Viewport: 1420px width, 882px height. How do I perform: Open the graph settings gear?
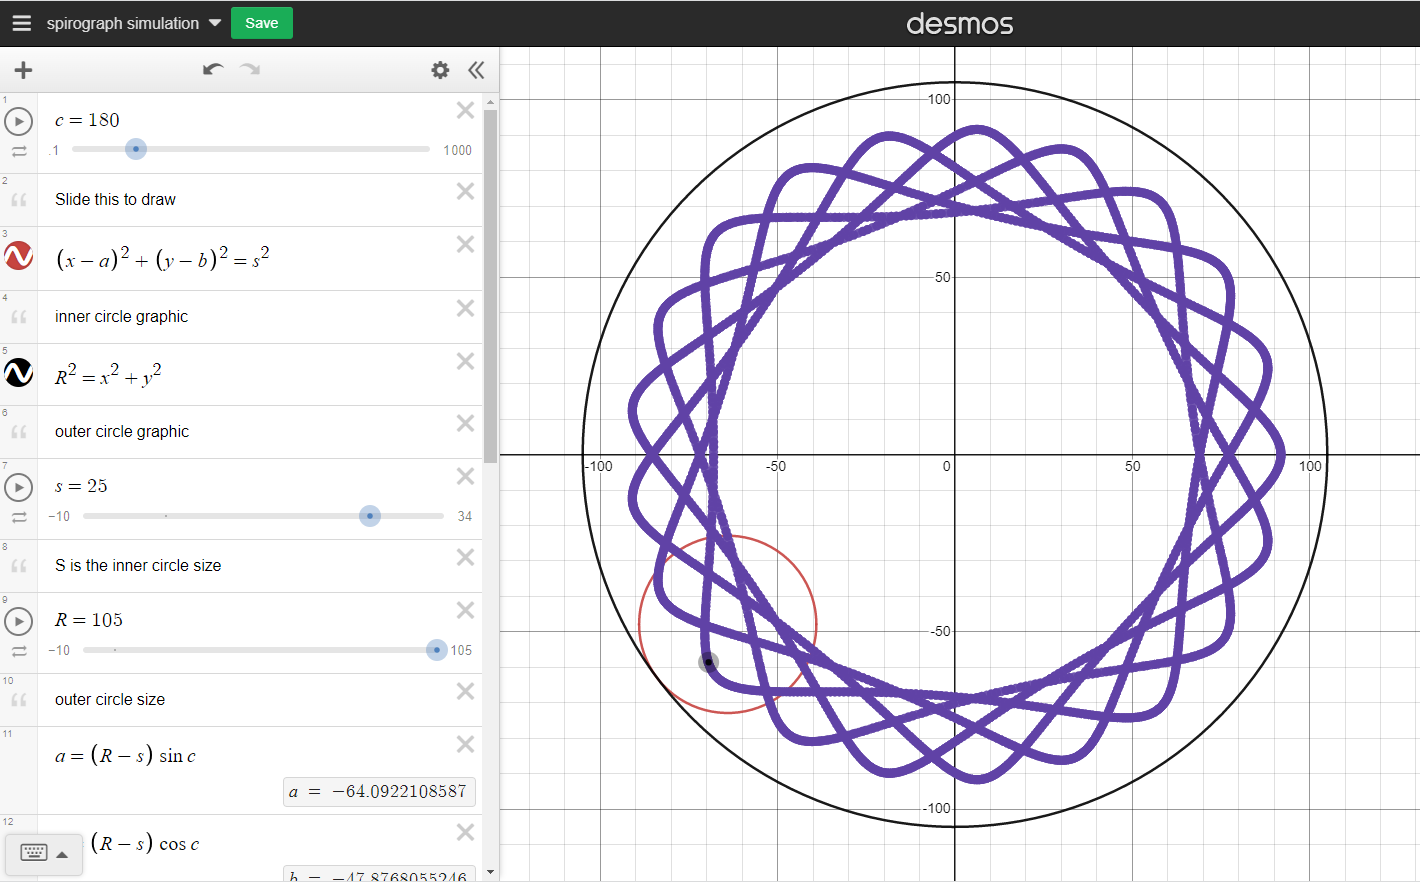pos(440,70)
